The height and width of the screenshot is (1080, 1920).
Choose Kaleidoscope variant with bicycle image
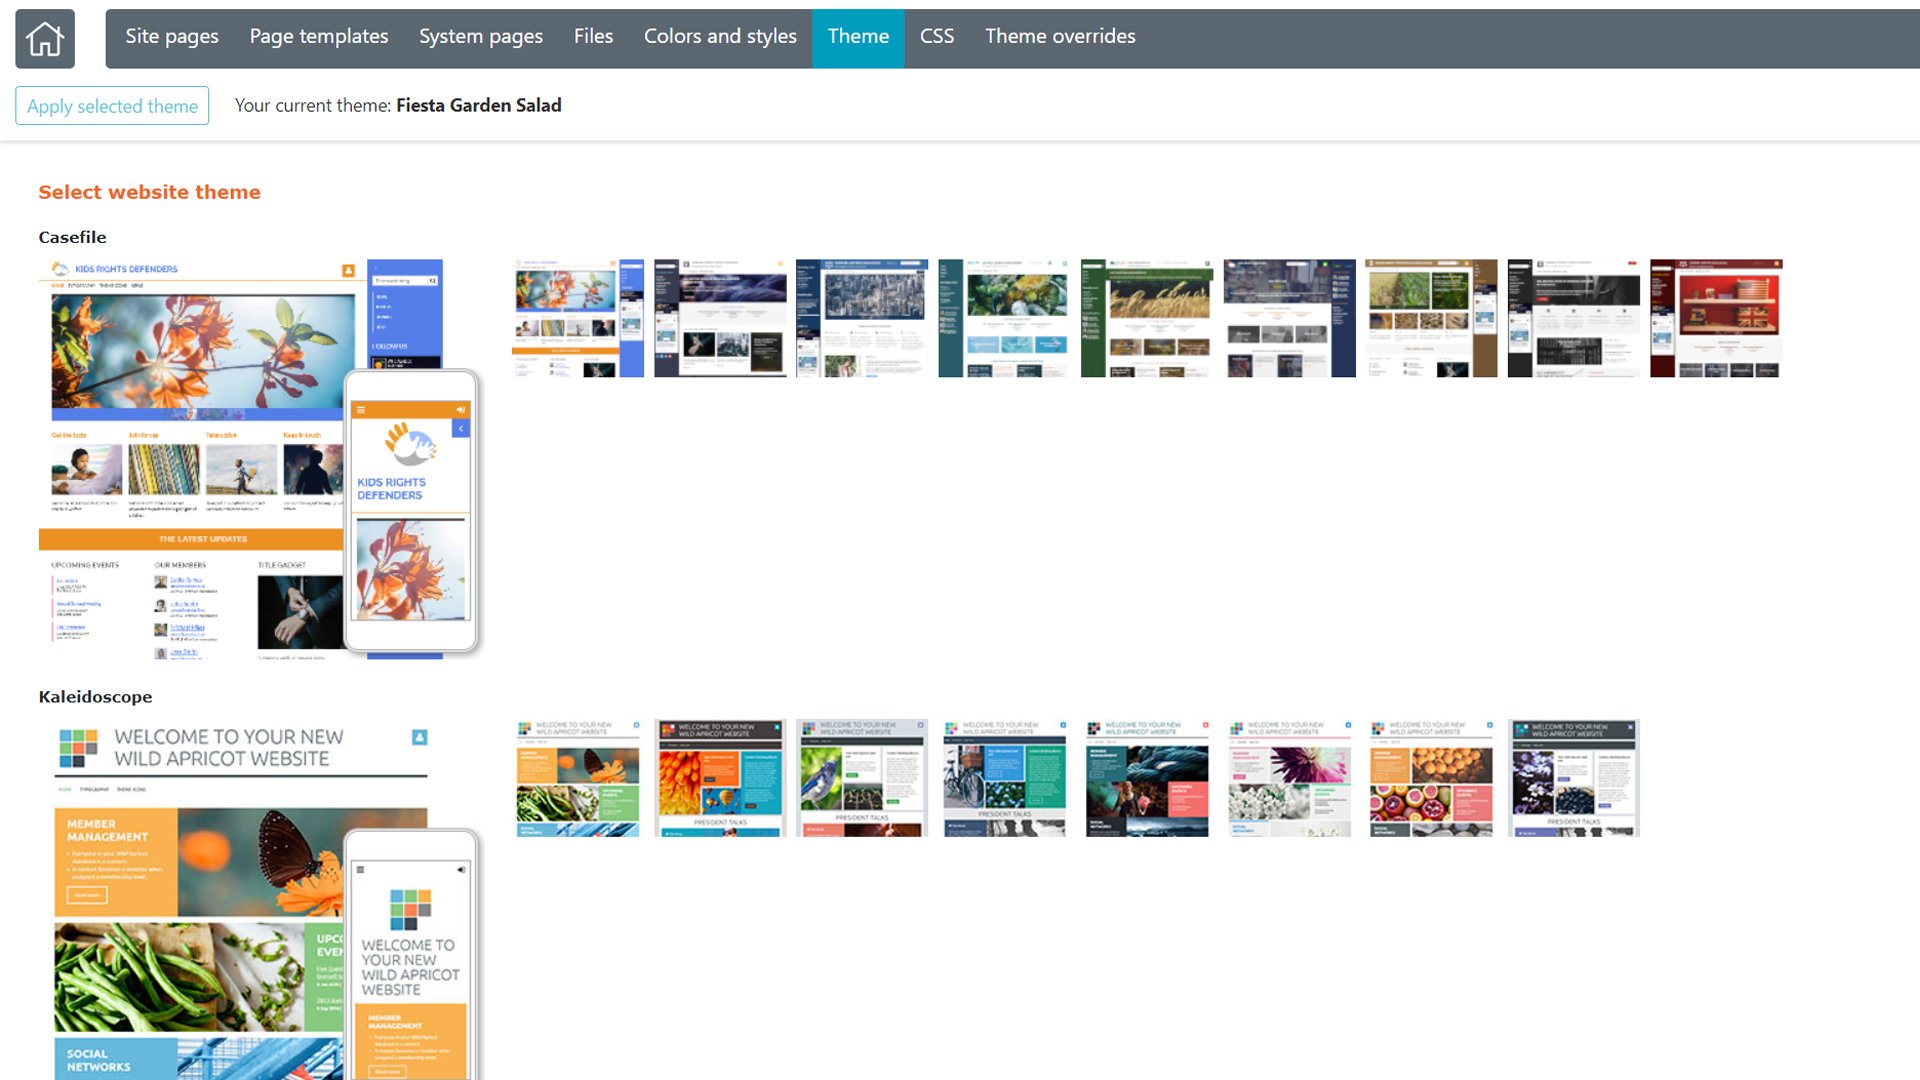click(1004, 778)
